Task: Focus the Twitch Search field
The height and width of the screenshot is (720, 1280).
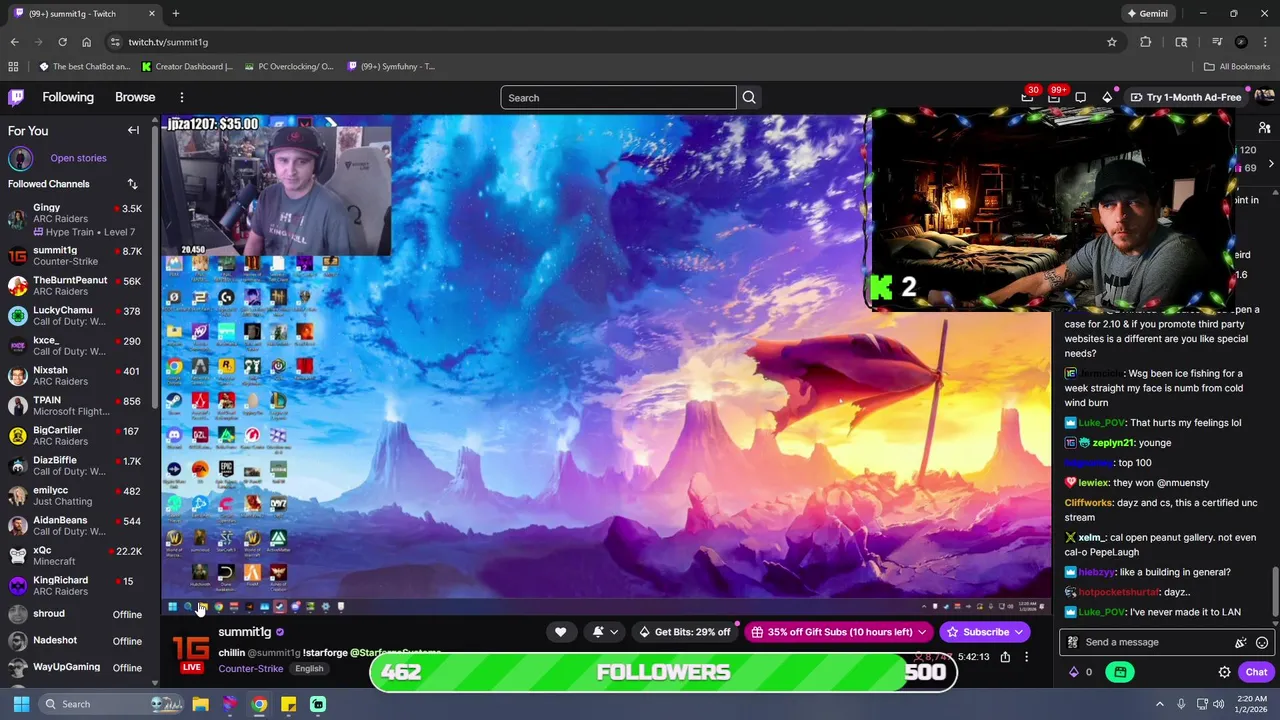Action: pos(619,98)
